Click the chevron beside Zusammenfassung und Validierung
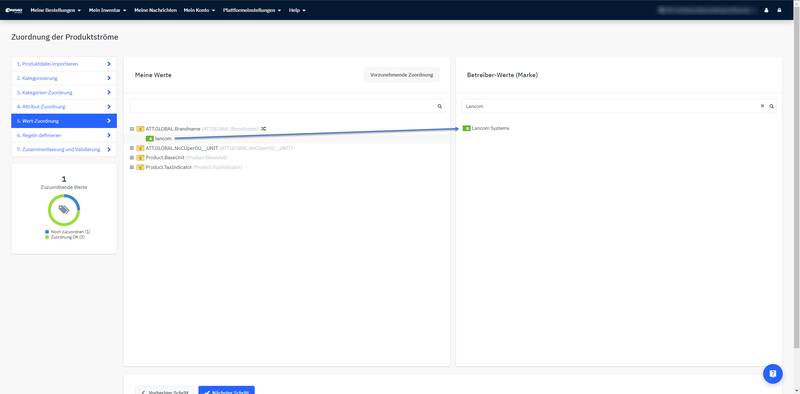This screenshot has width=800, height=394. point(109,150)
